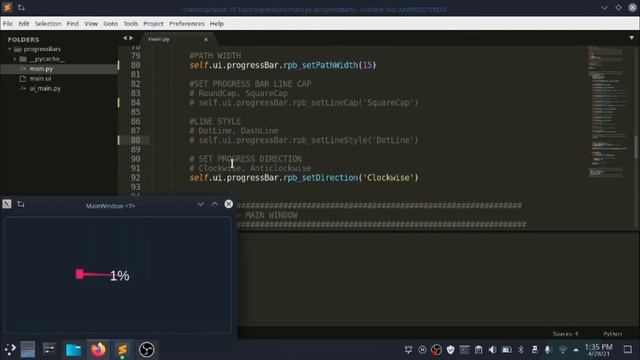Click the MainWindow app icon in its title bar
This screenshot has width=640, height=360.
pos(7,204)
